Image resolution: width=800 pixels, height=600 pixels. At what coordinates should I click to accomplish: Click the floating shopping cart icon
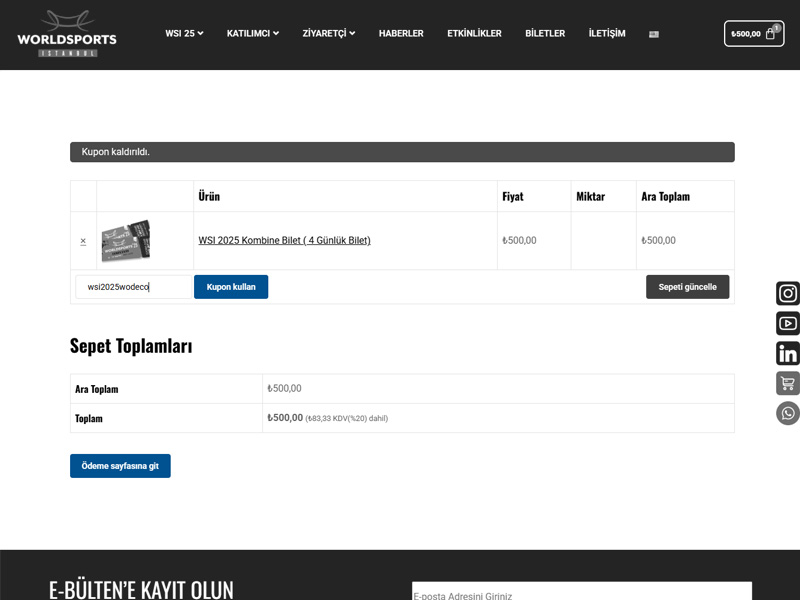tap(788, 383)
